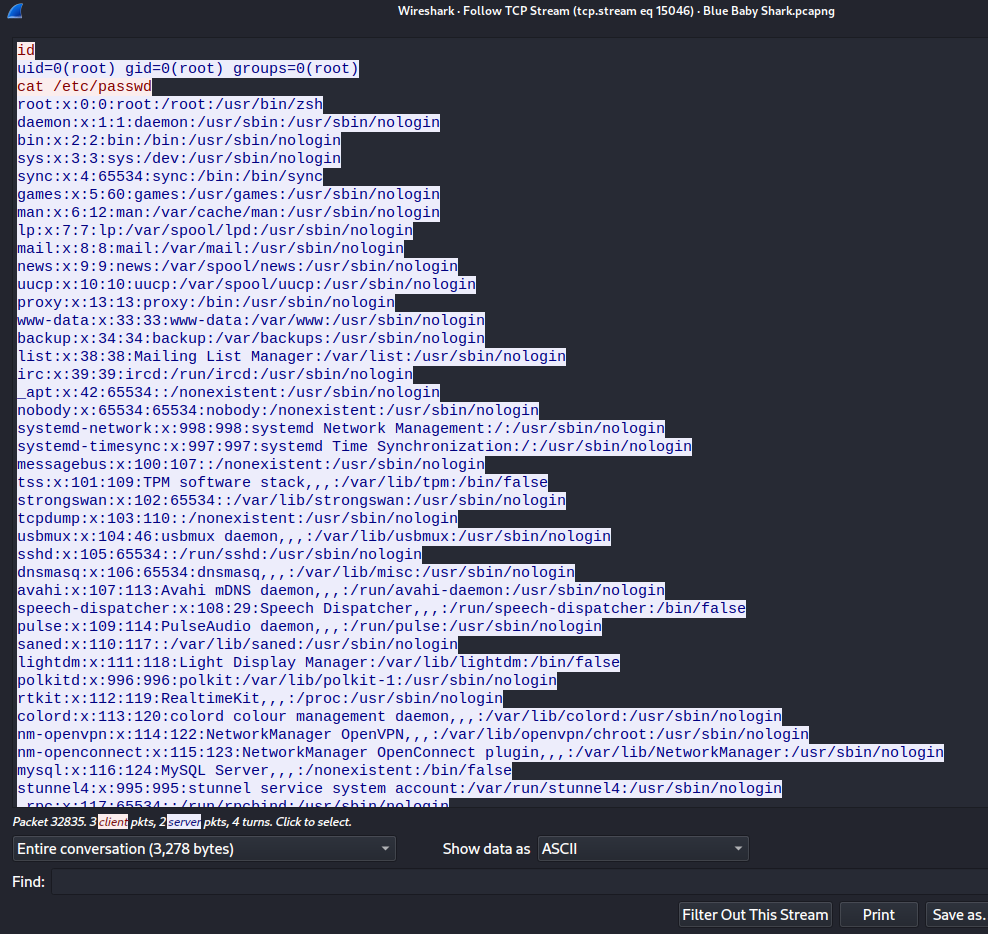Click the 'cat /etc/passwd' command line
The image size is (988, 934).
click(84, 86)
